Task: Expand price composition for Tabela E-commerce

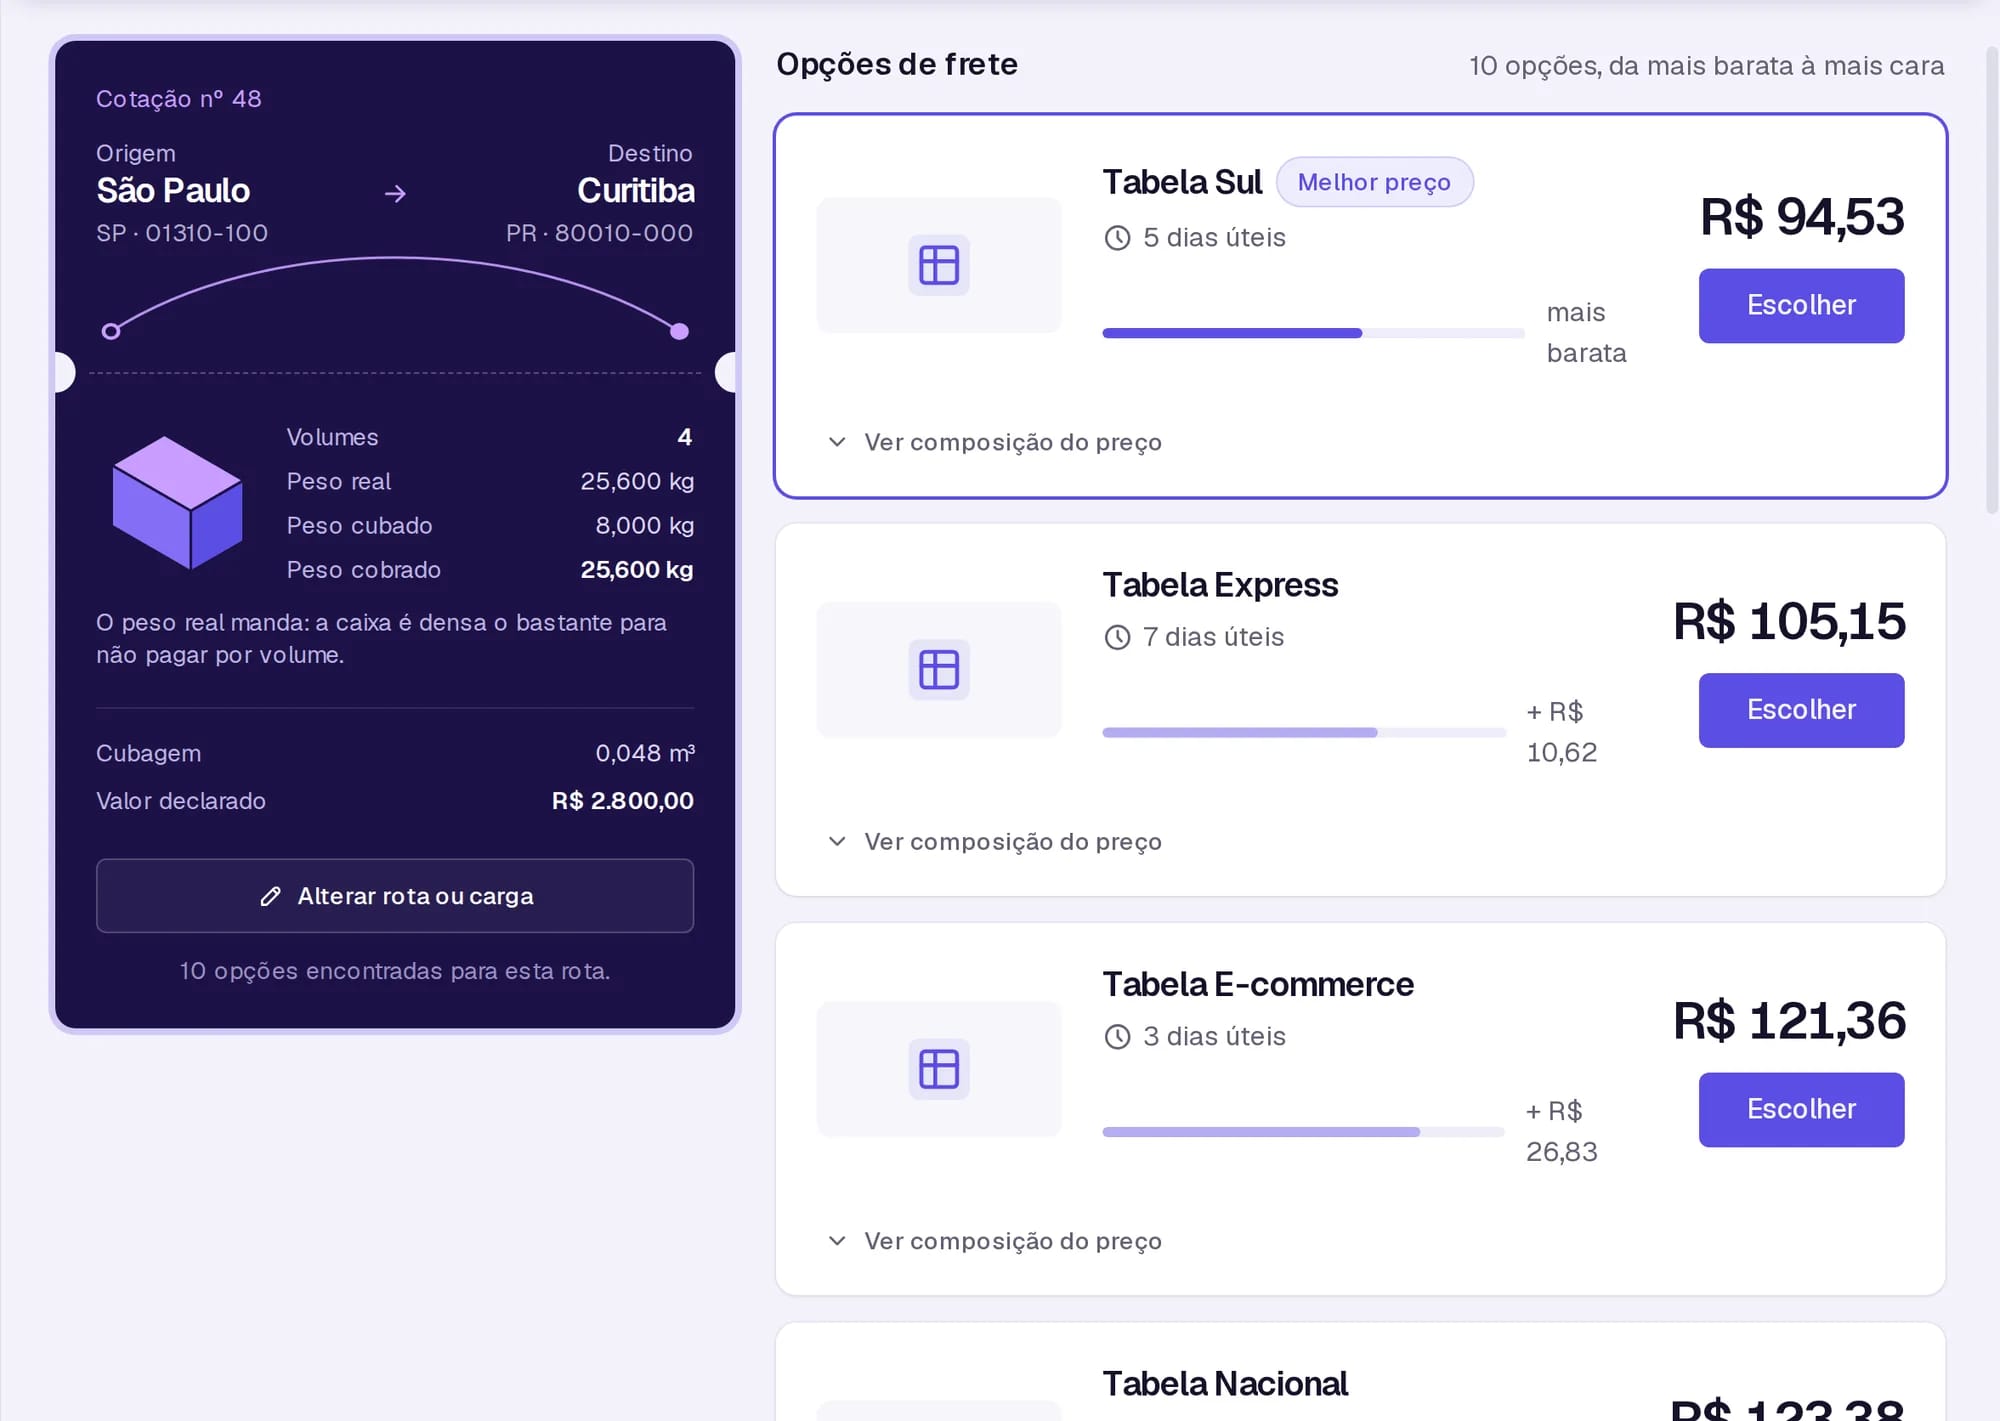Action: (995, 1241)
